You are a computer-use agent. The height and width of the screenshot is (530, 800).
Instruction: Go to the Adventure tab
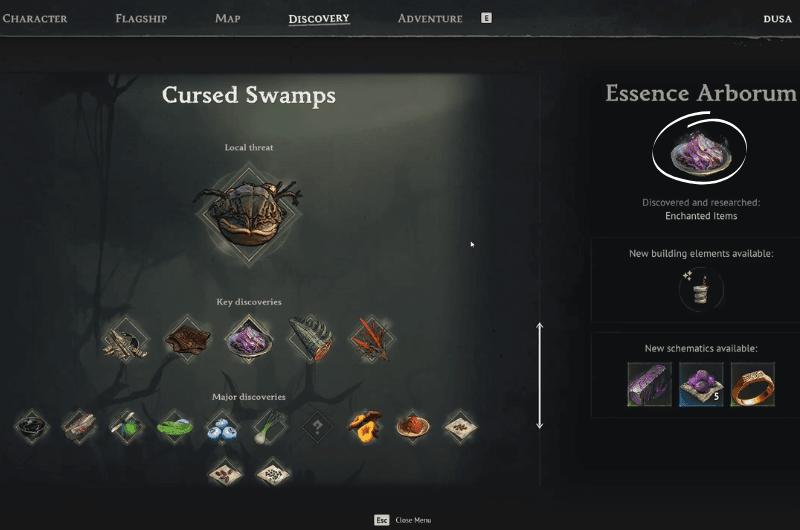tap(430, 19)
